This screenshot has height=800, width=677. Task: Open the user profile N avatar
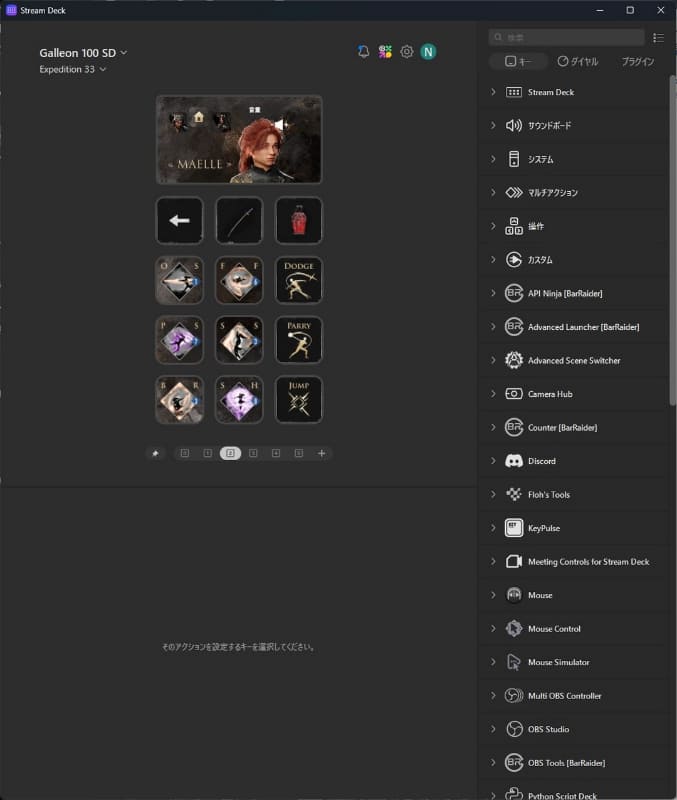tap(428, 52)
